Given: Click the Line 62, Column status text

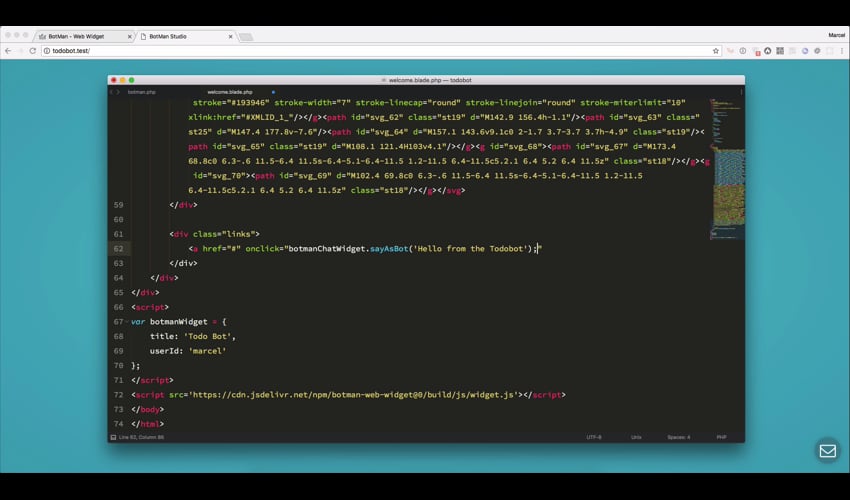Looking at the screenshot, I should pos(141,437).
